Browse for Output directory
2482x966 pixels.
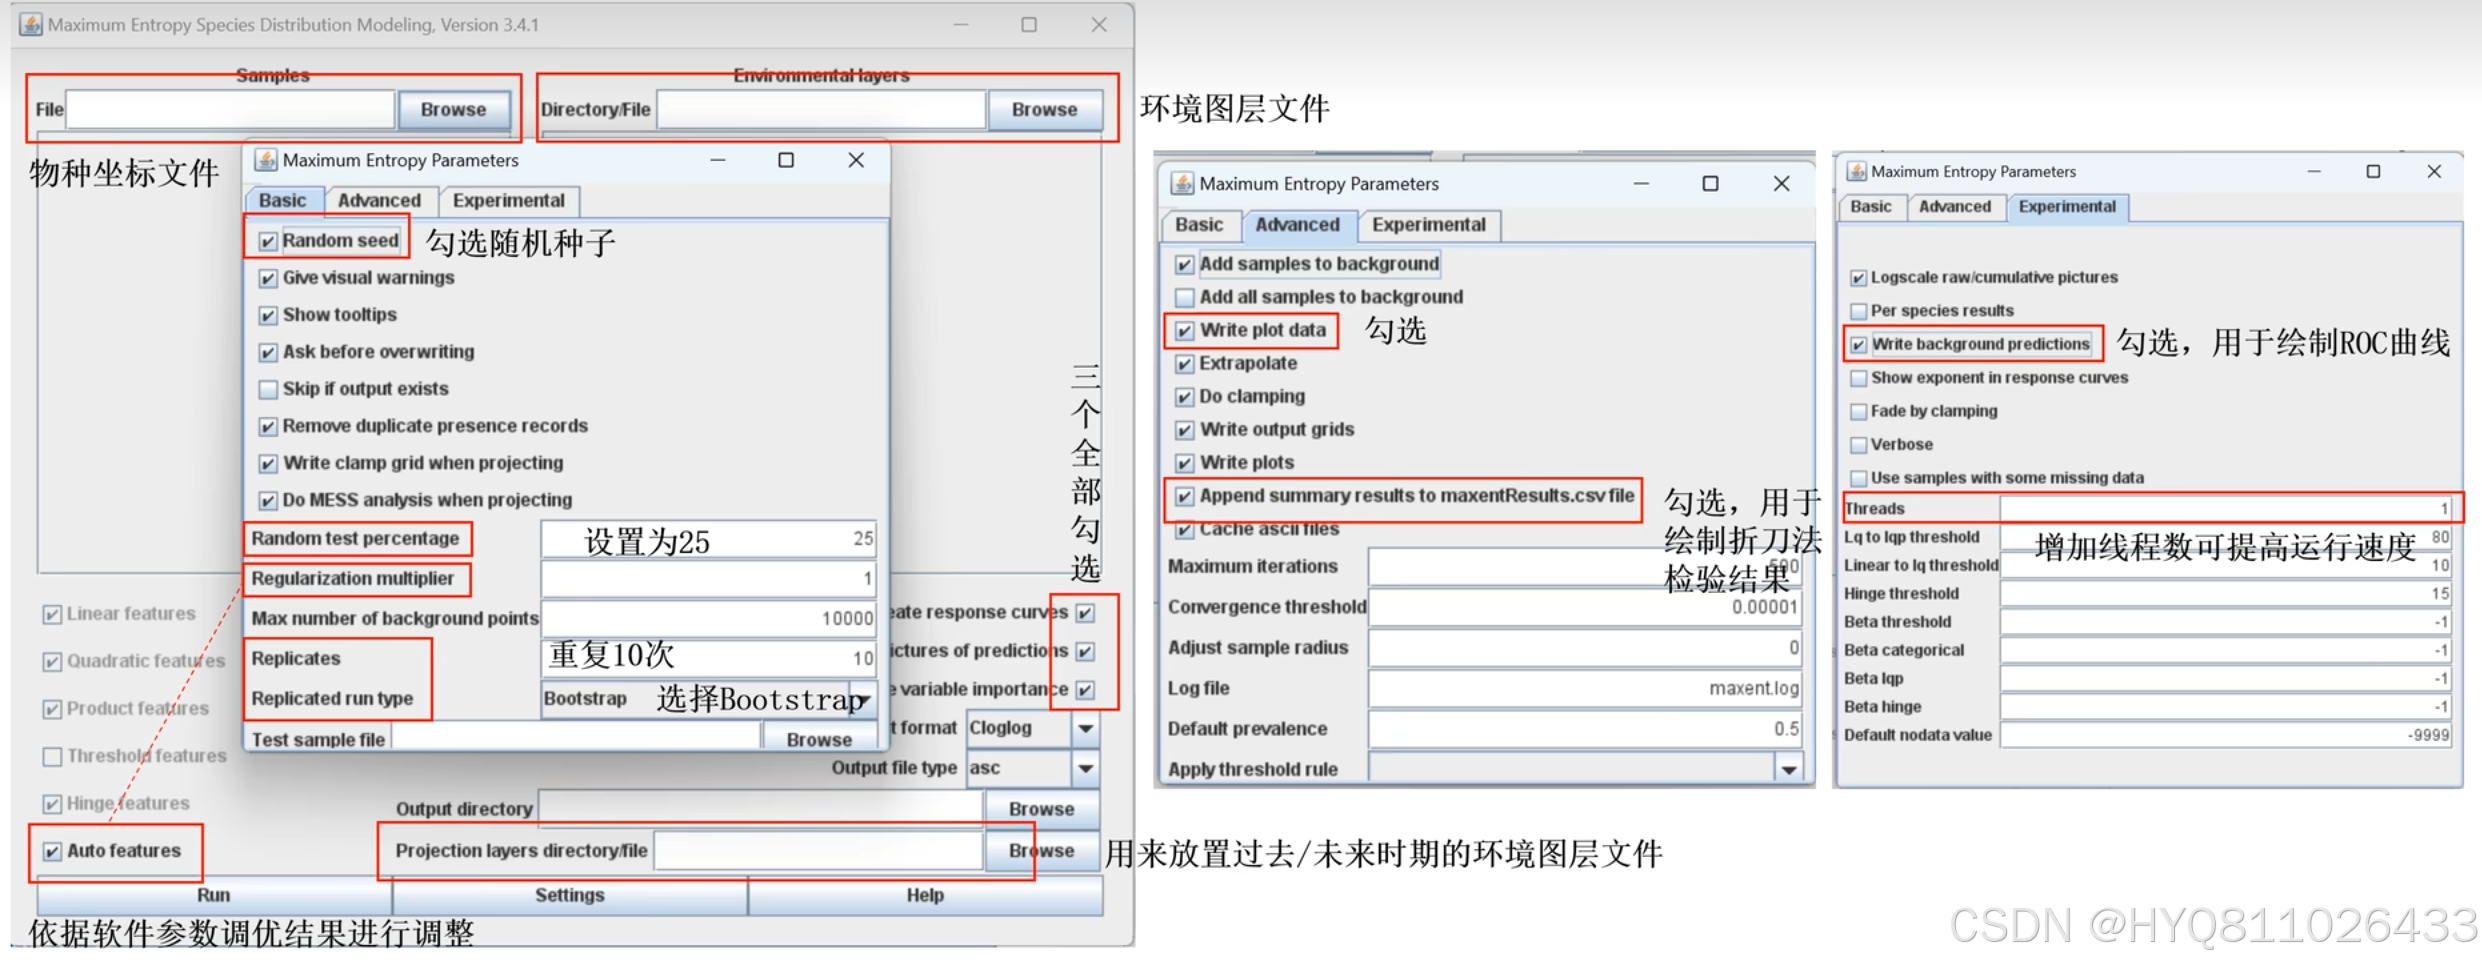(x=1042, y=808)
